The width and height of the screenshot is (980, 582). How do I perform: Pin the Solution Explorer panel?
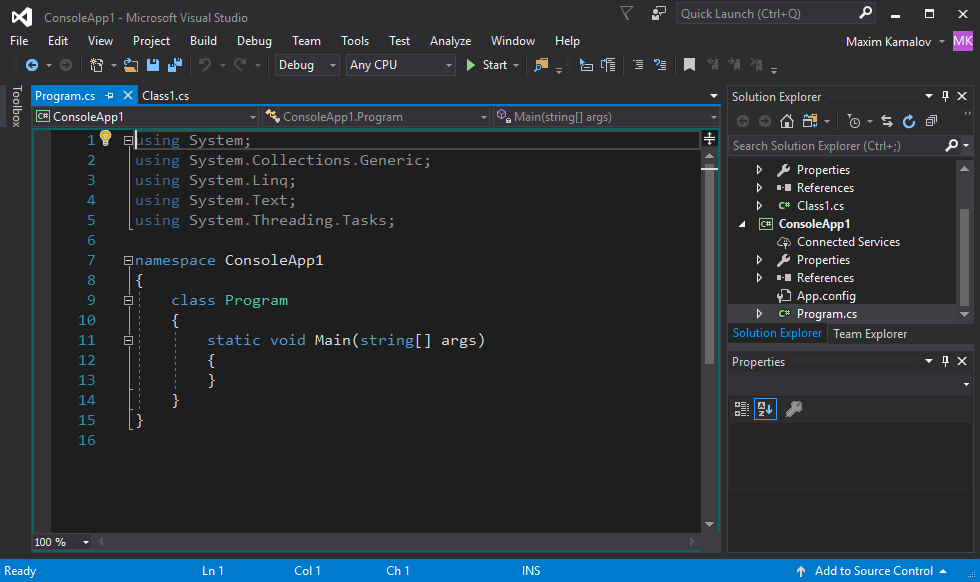click(946, 96)
